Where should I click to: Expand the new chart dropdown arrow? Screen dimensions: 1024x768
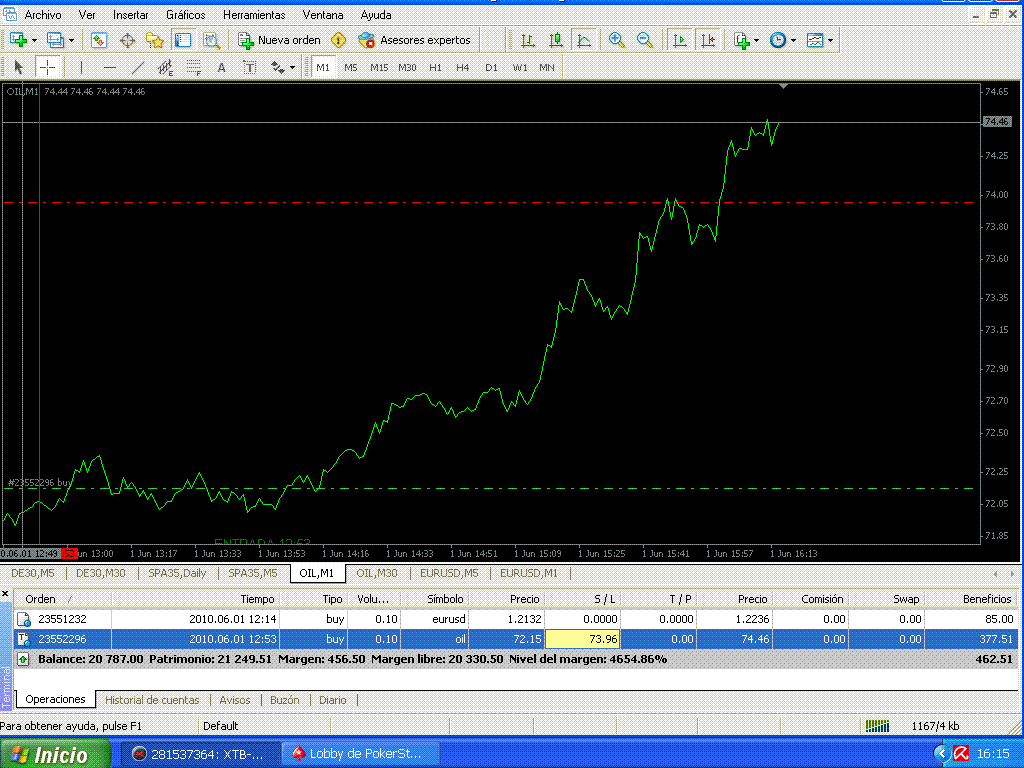click(x=34, y=40)
